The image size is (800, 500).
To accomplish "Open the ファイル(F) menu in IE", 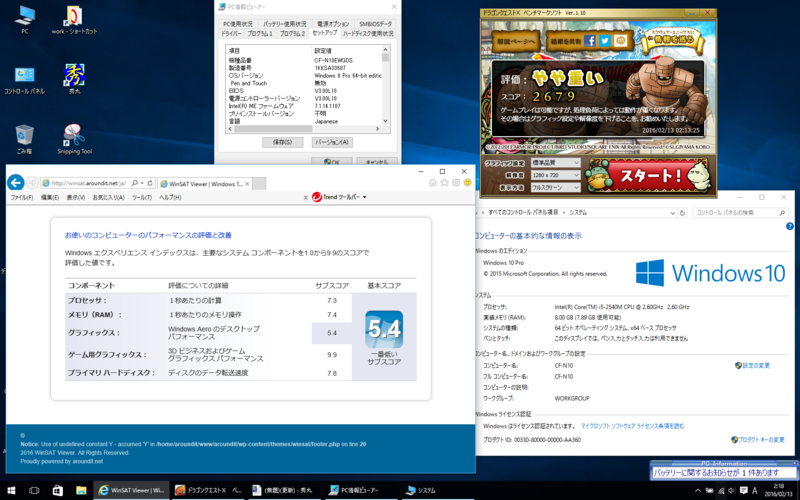I will pos(22,197).
